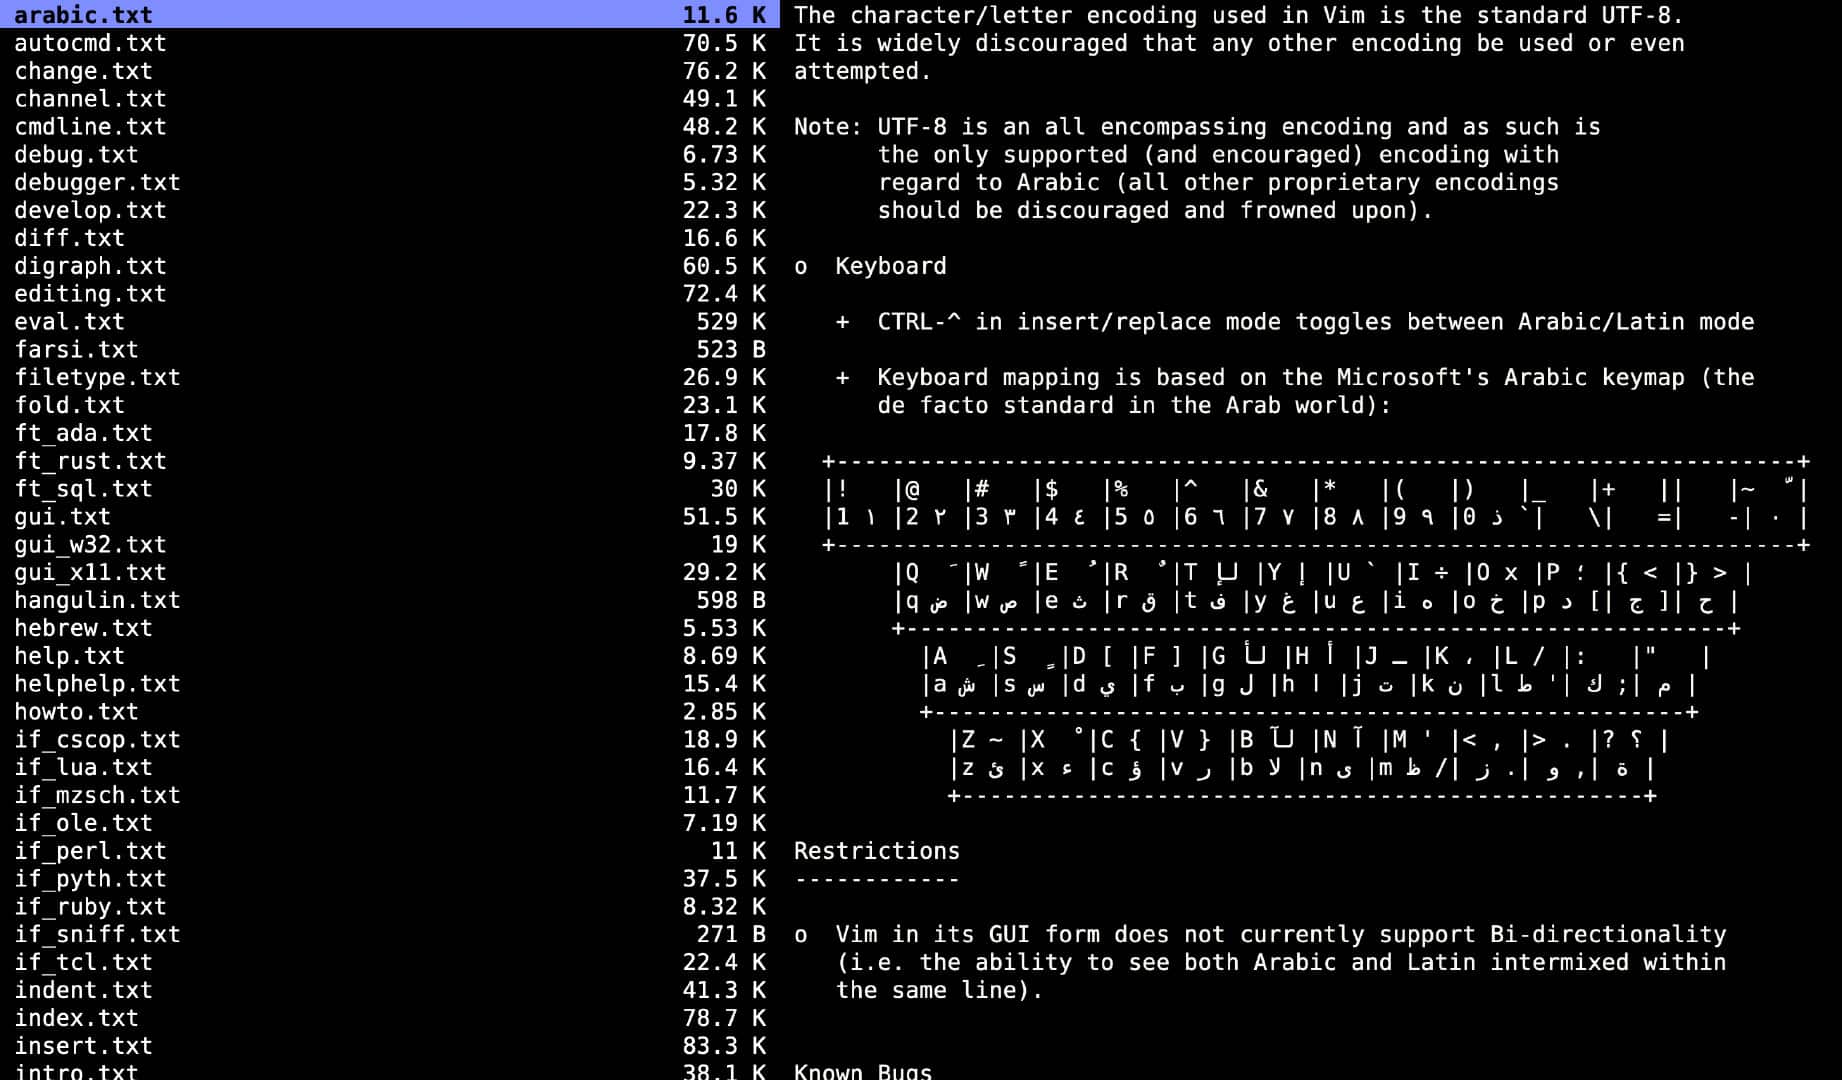1842x1080 pixels.
Task: Select if_tcl.txt file row
Action: (x=390, y=962)
